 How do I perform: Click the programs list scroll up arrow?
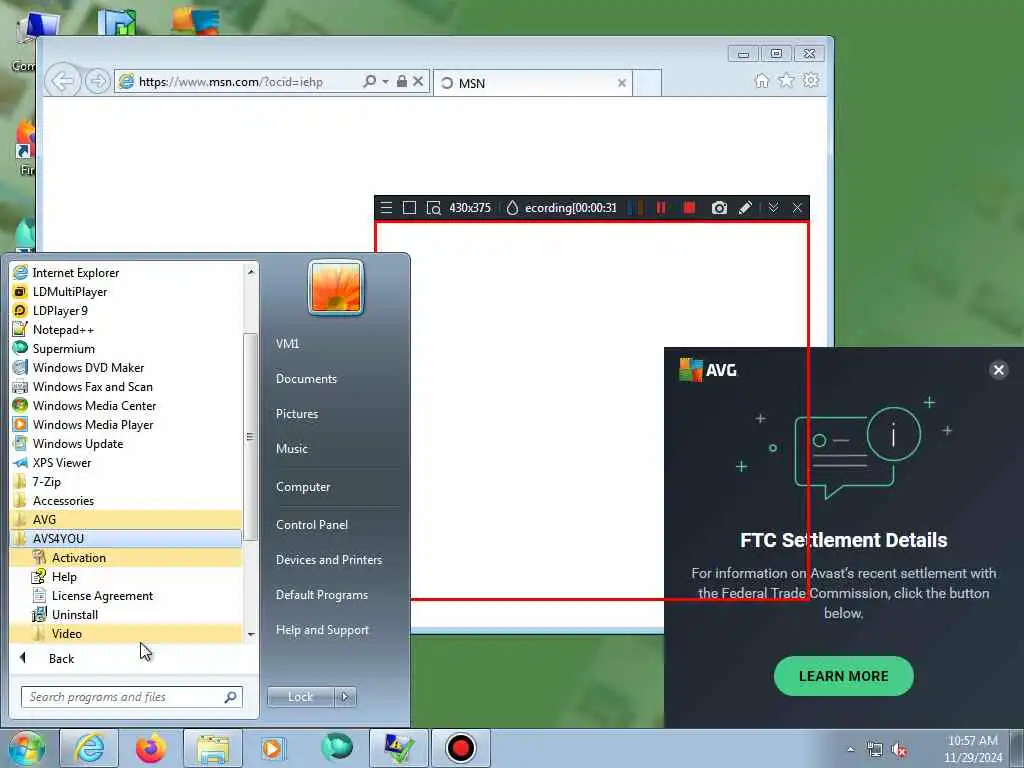pyautogui.click(x=251, y=271)
